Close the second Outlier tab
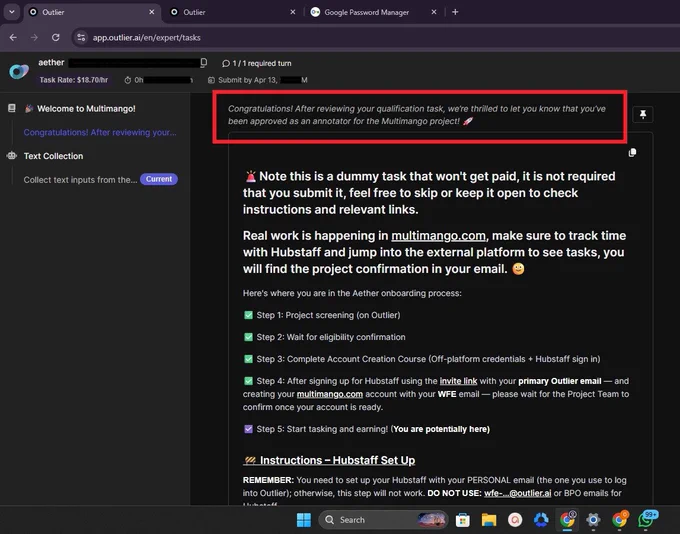680x534 pixels. [293, 12]
